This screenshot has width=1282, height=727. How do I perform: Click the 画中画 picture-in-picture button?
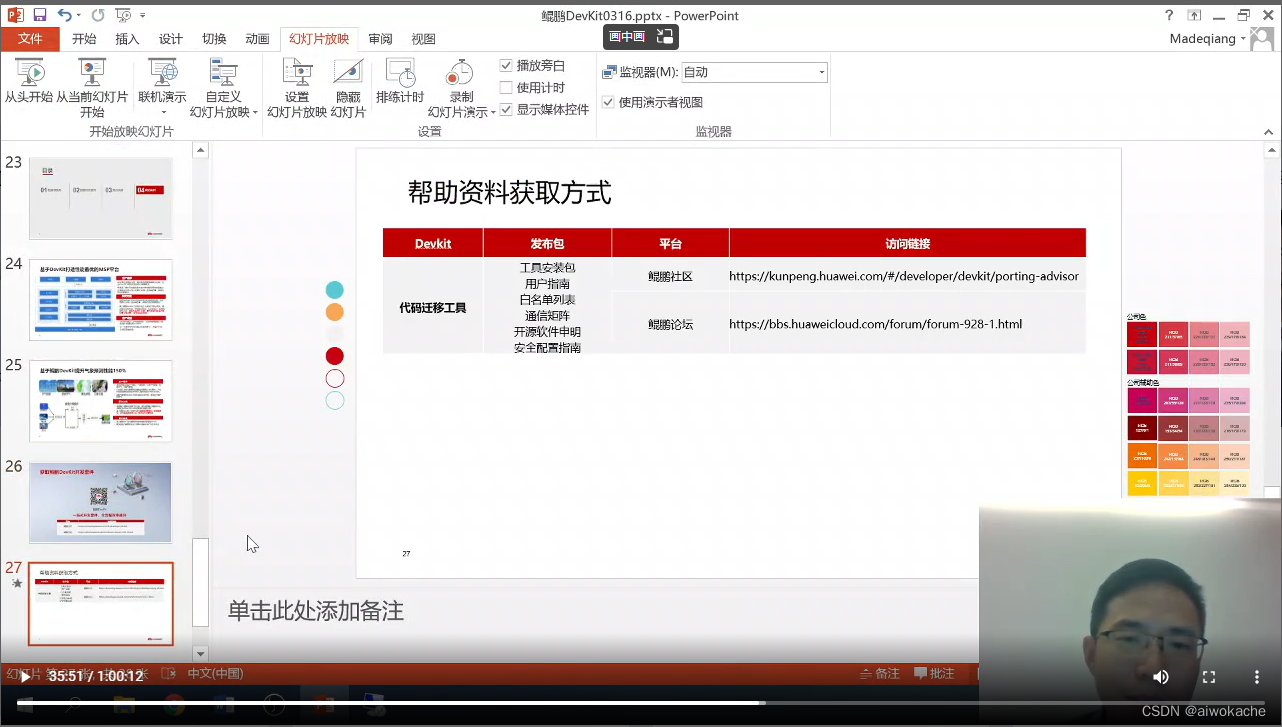click(627, 37)
